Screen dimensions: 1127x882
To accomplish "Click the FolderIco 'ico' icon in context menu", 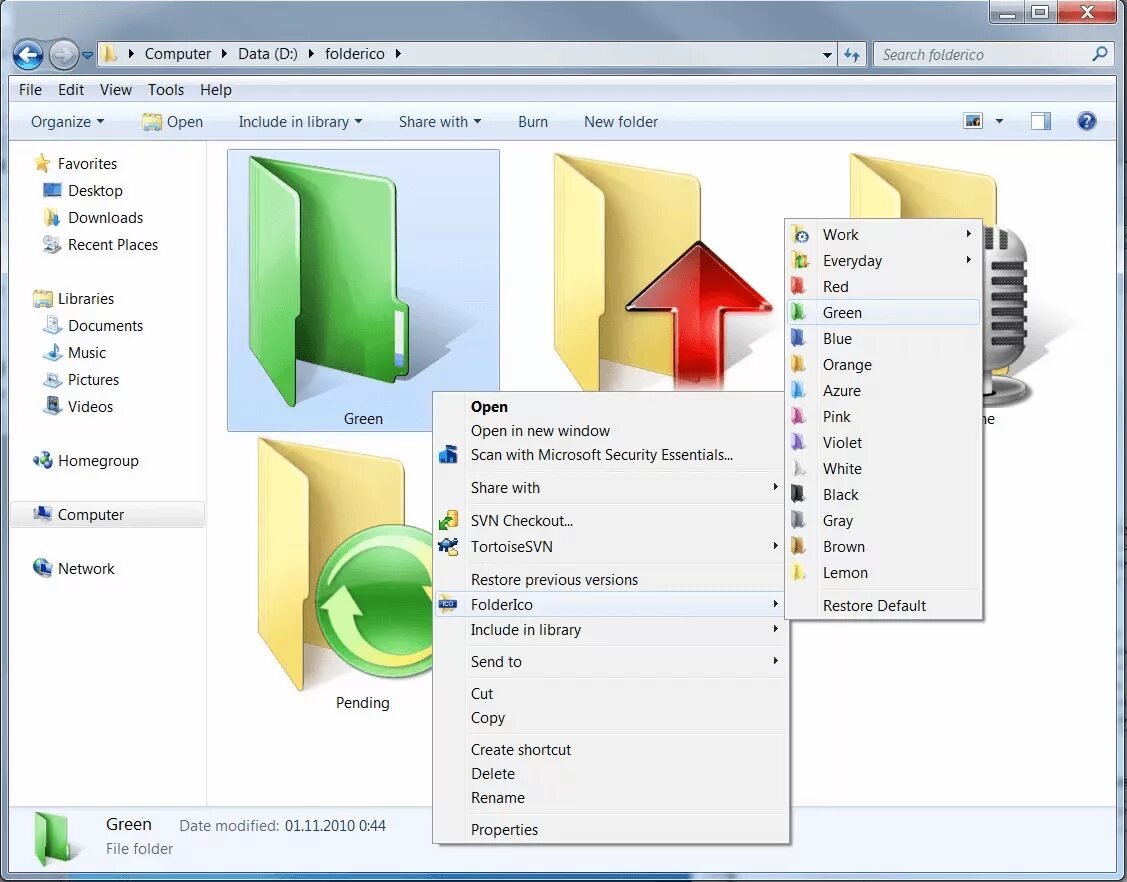I will [x=451, y=604].
